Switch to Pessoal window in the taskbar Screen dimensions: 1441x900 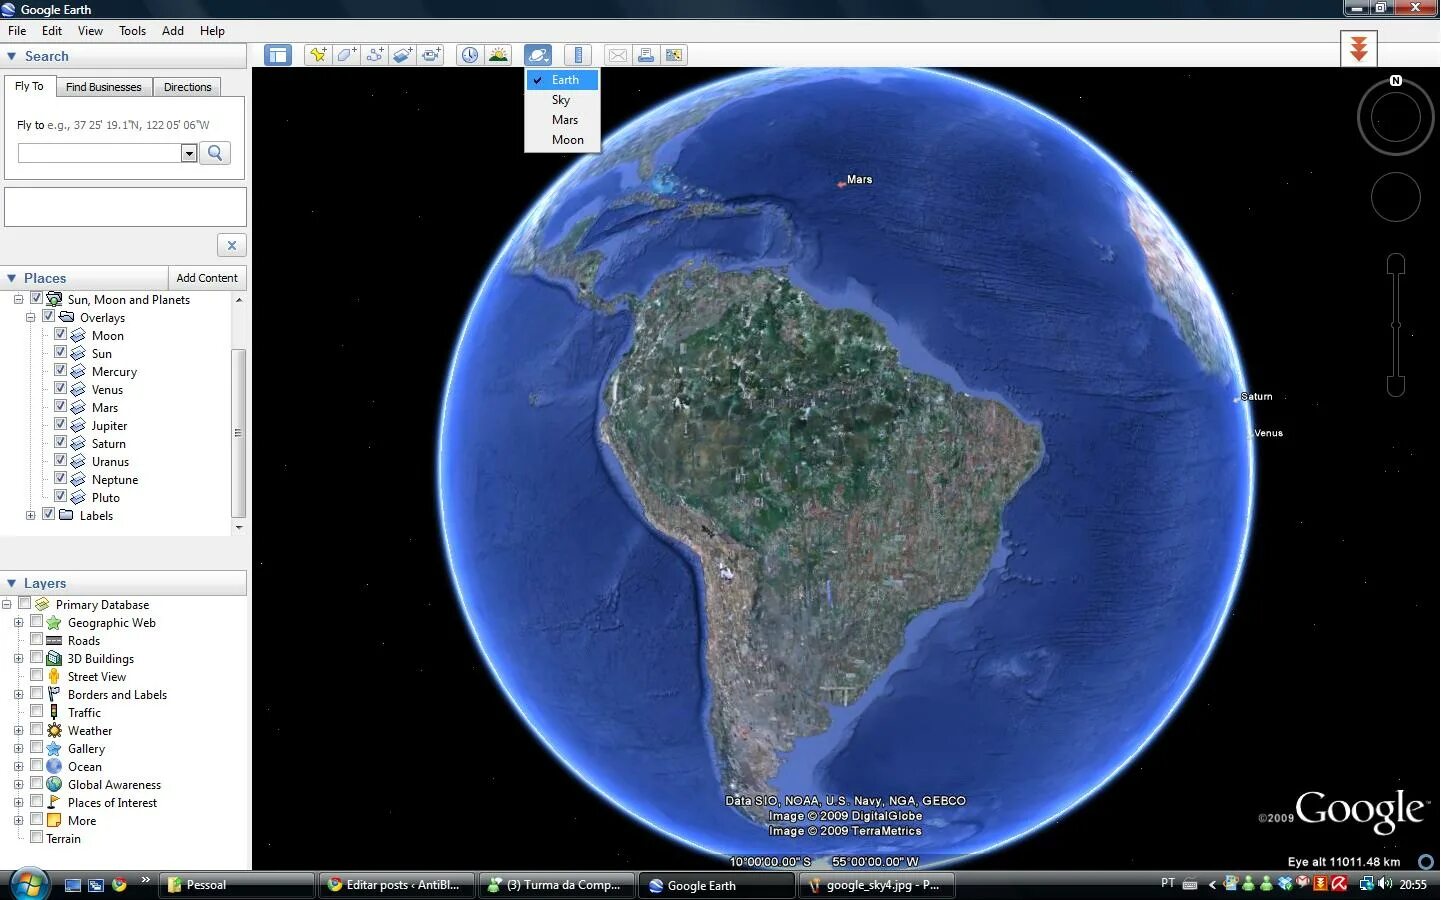(x=237, y=885)
